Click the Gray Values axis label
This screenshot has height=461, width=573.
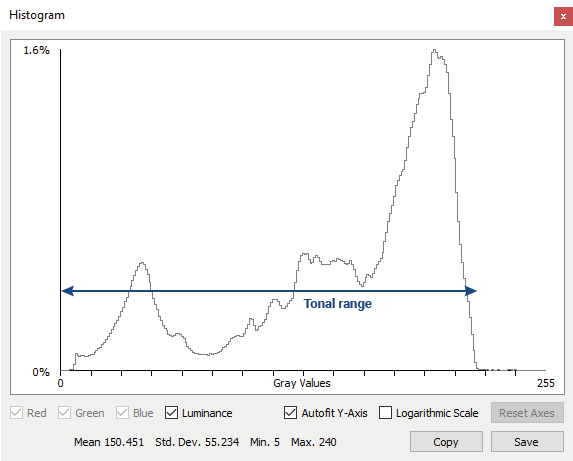pos(302,383)
